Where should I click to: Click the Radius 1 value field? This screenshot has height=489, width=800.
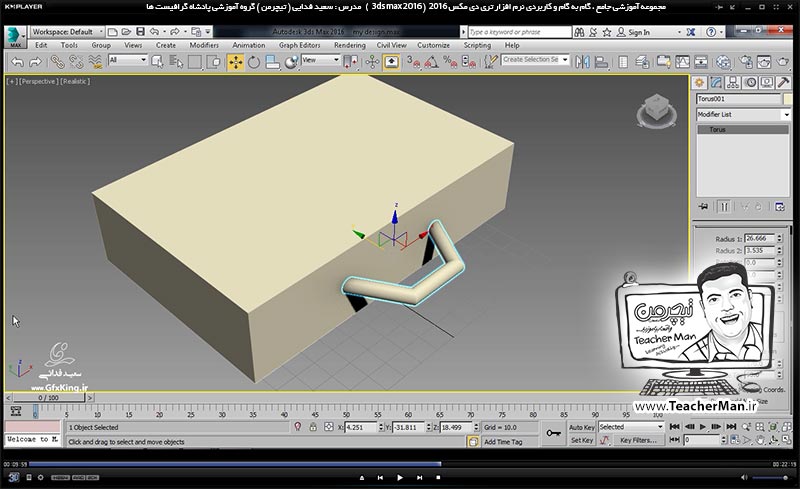(x=759, y=238)
